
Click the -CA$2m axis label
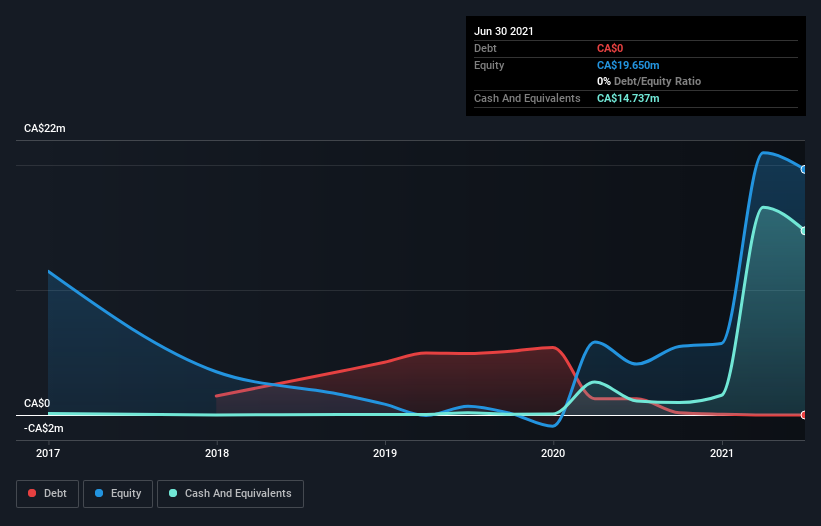tap(43, 428)
